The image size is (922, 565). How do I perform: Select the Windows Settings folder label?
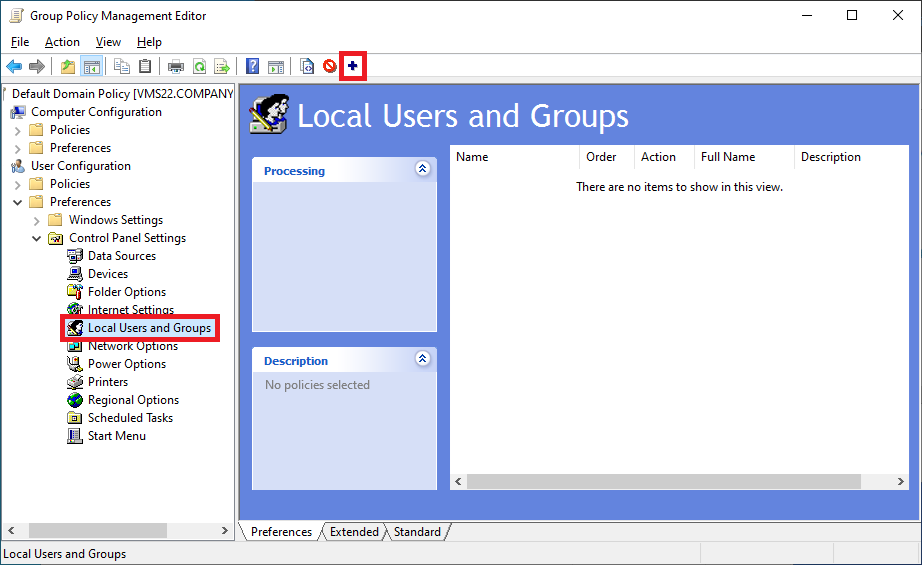pos(116,220)
